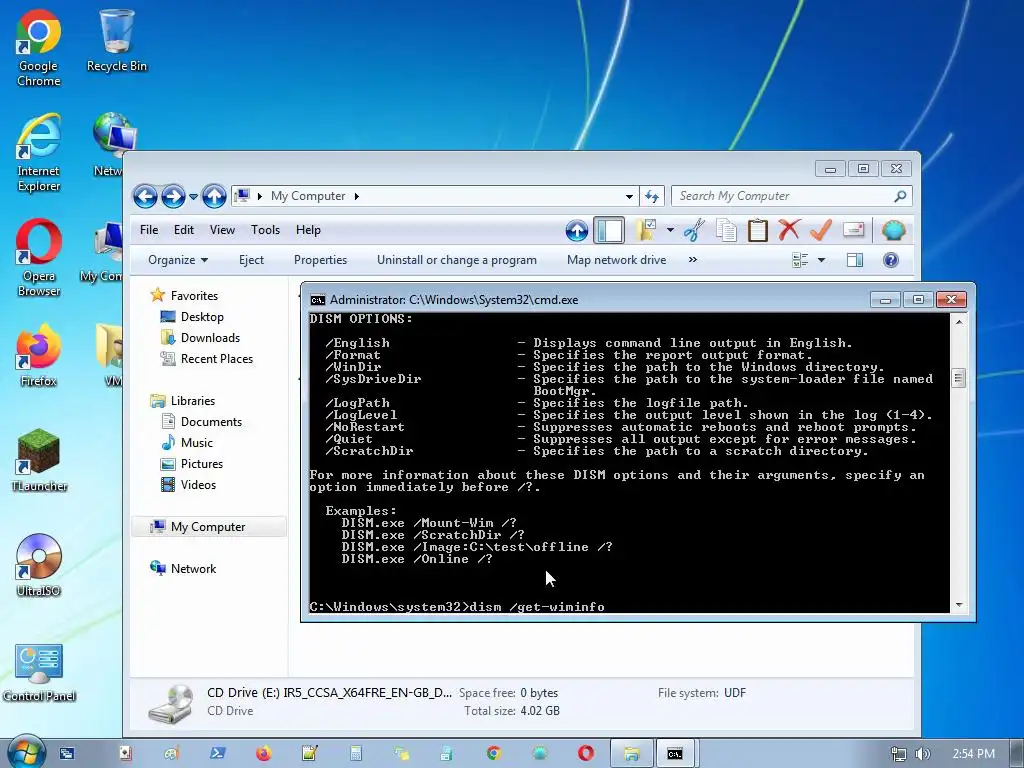This screenshot has width=1024, height=768.
Task: Open the Organize dropdown
Action: coord(178,260)
